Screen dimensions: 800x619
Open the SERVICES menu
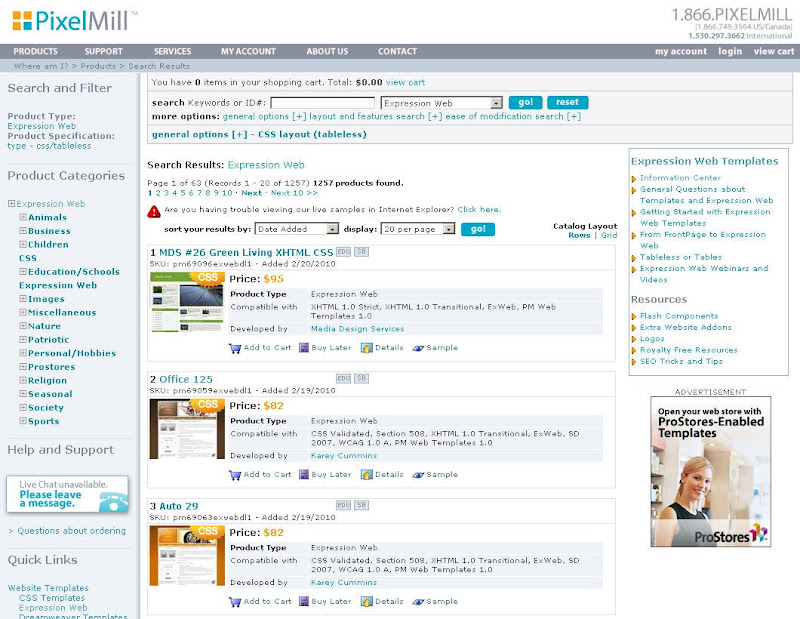pos(172,51)
